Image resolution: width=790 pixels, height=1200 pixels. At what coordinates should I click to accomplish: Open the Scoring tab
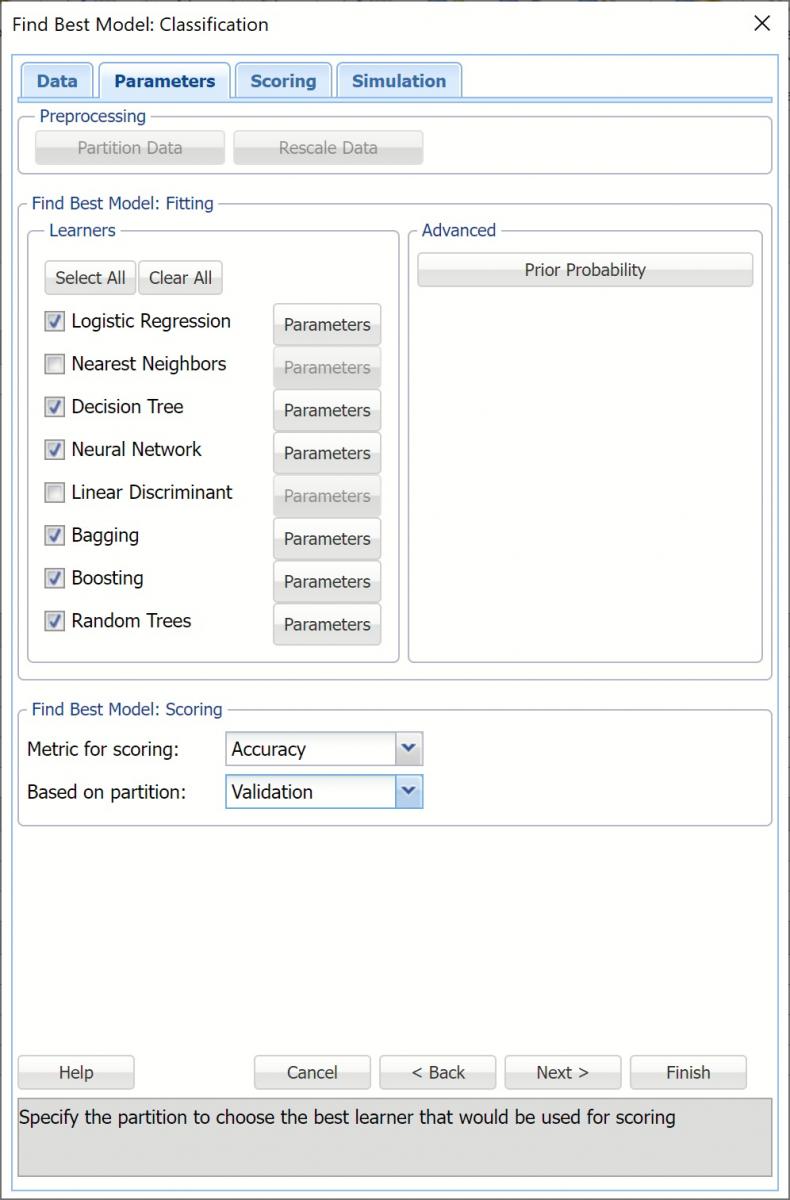(283, 82)
